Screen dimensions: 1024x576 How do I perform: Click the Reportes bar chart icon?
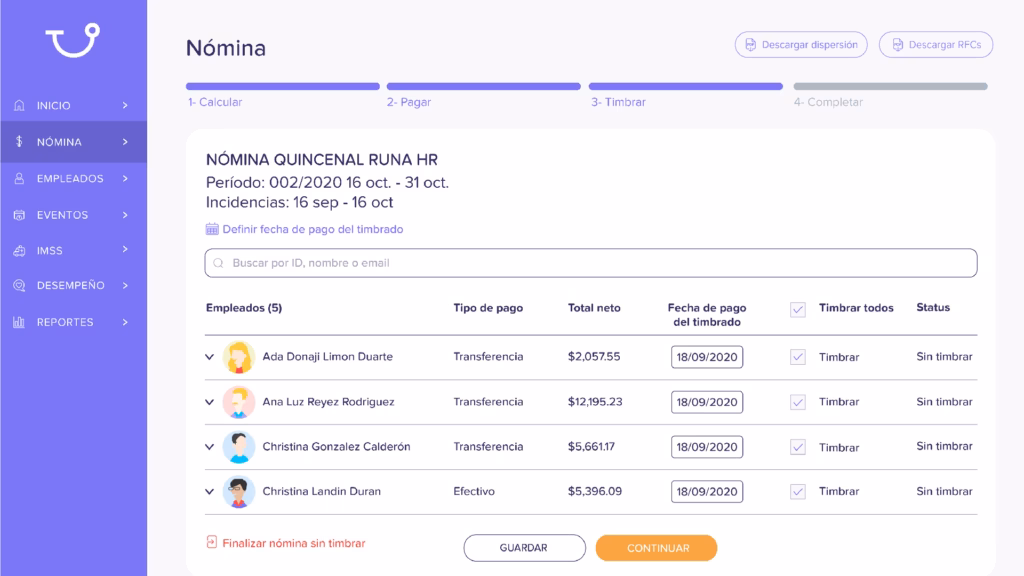[x=19, y=322]
